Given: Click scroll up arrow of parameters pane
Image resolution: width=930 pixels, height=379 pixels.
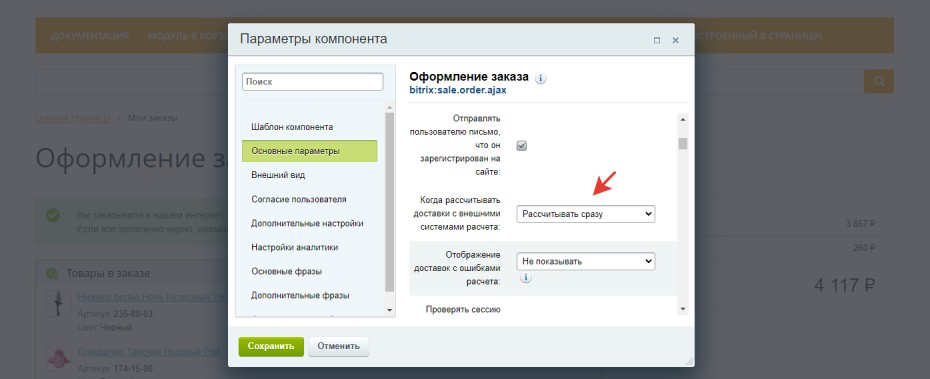Looking at the screenshot, I should point(683,119).
